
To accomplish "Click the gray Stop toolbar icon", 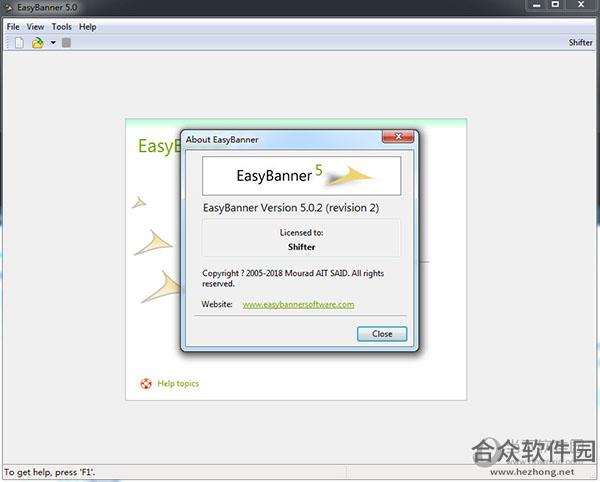I will pos(66,42).
